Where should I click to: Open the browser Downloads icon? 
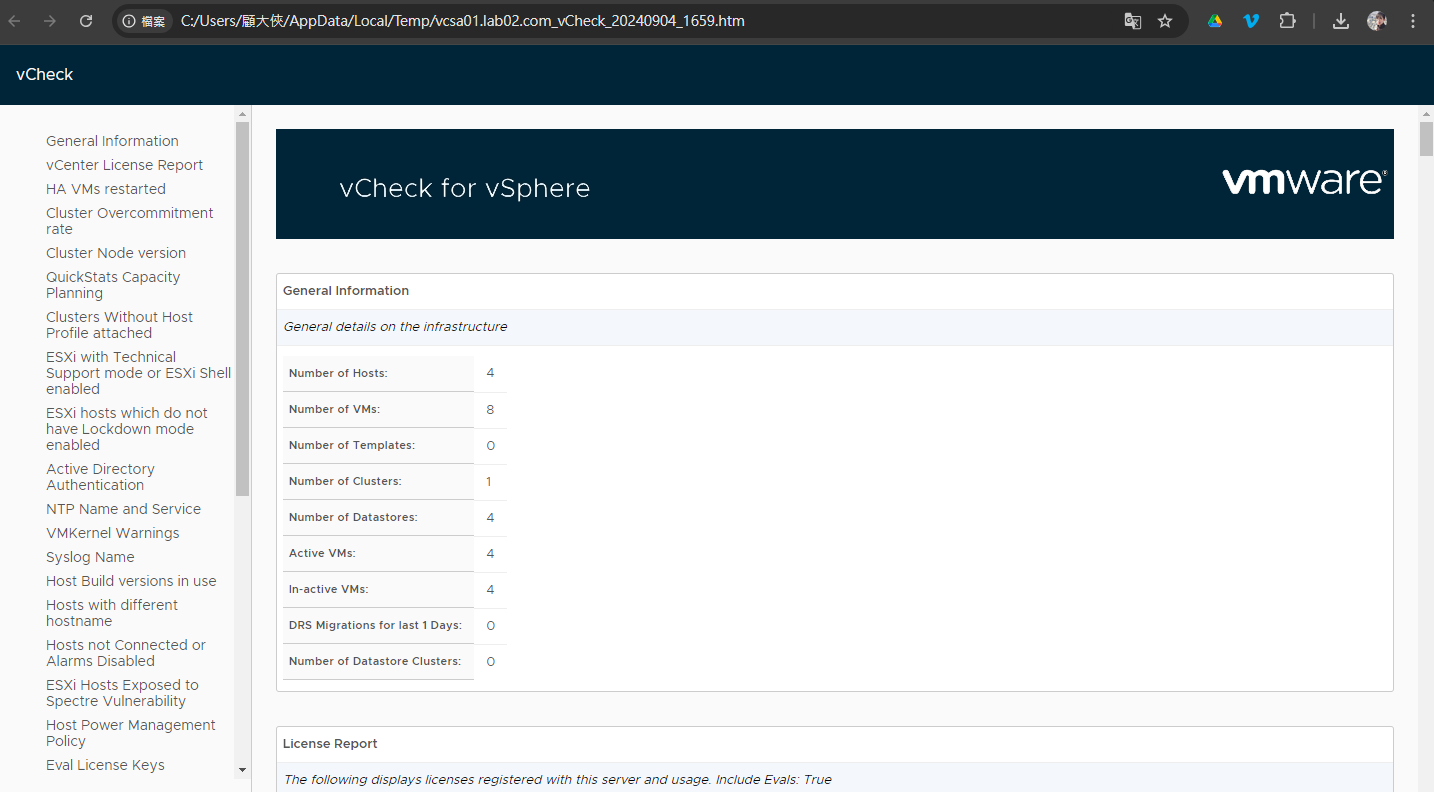(1341, 21)
